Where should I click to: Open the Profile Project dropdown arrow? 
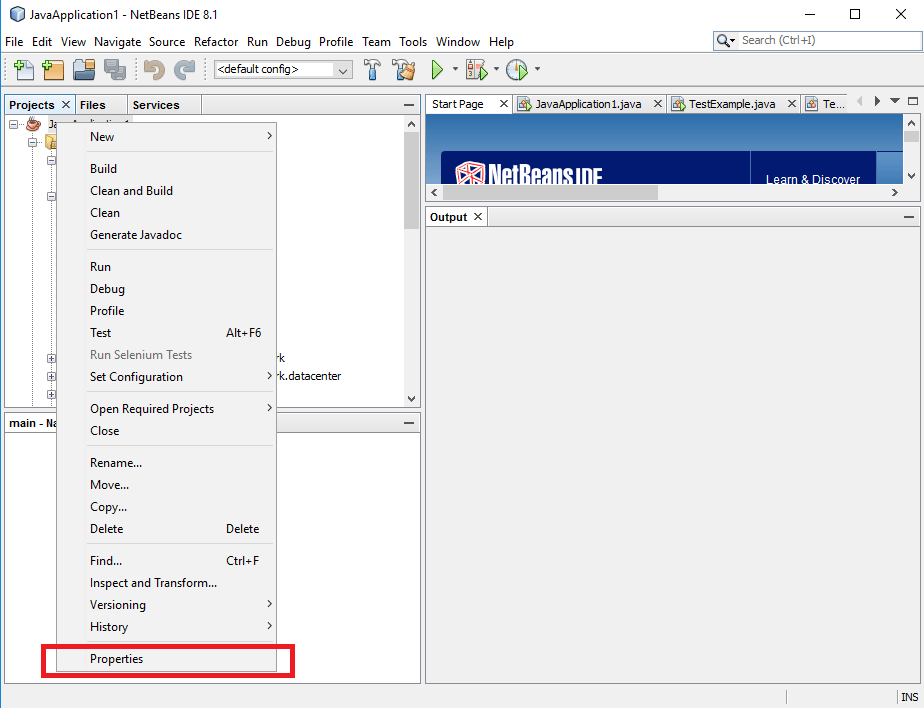(x=537, y=70)
